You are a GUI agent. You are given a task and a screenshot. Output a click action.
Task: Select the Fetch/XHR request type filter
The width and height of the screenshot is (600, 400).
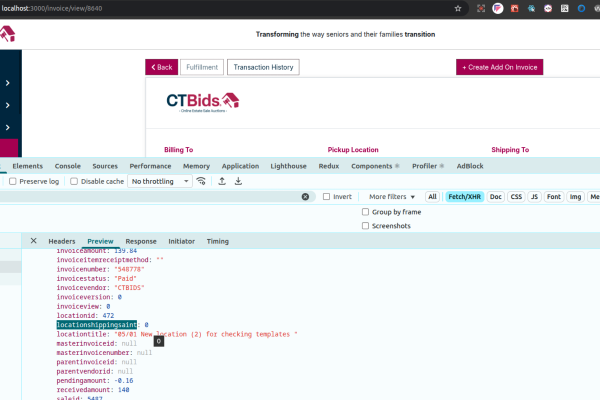463,197
